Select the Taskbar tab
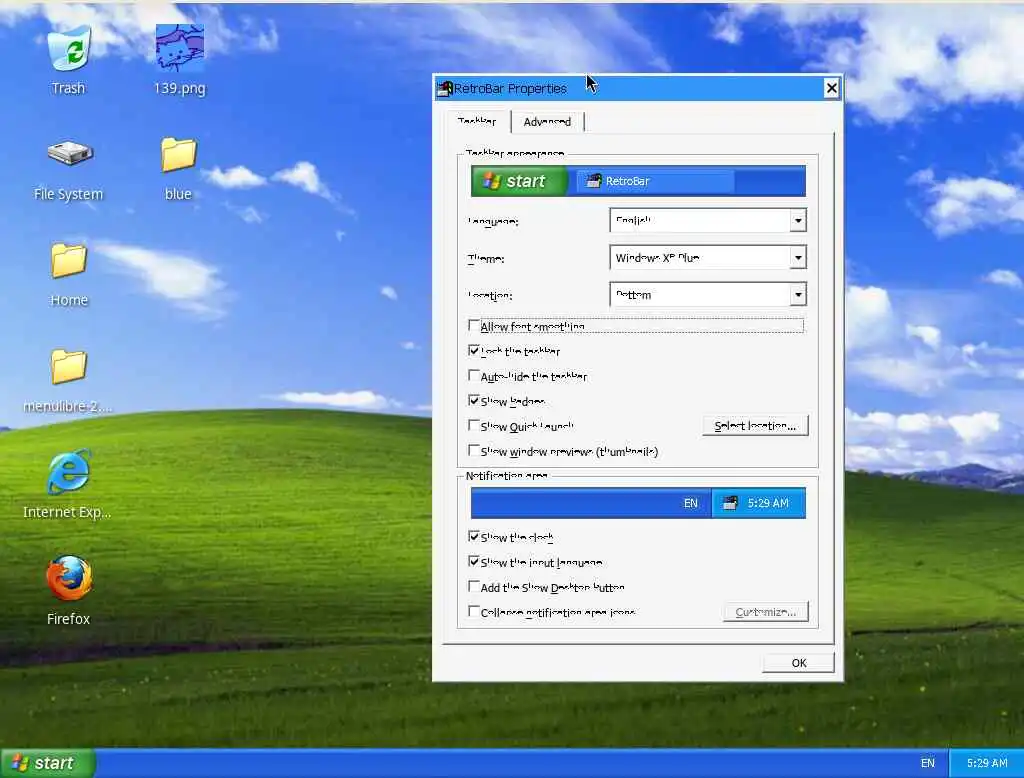This screenshot has height=778, width=1024. 477,121
